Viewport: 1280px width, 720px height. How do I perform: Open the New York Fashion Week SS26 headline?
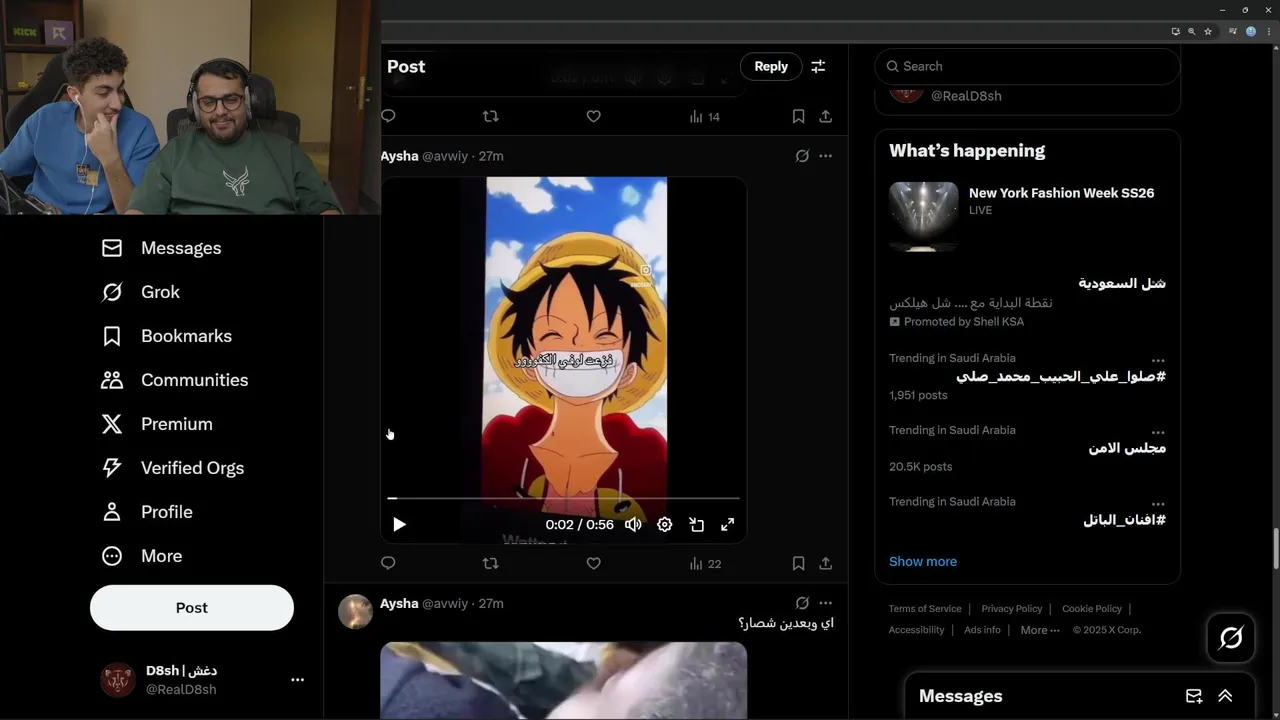pos(1061,193)
